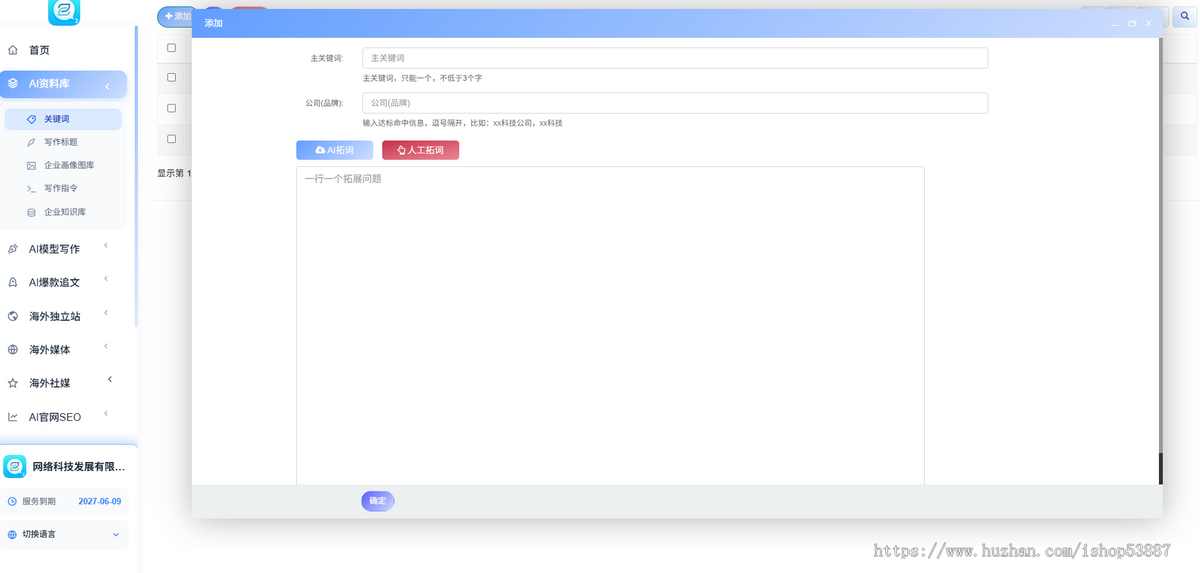Expand the AI官网SEO chevron
The height and width of the screenshot is (573, 1200).
coord(106,414)
